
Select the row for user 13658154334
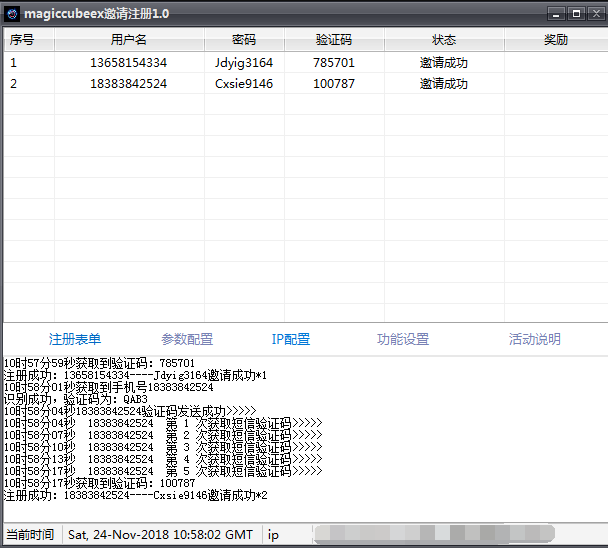coord(129,62)
